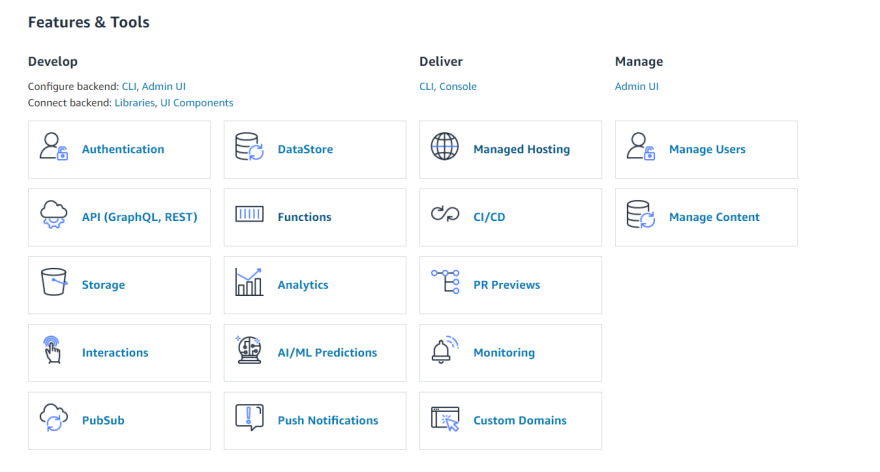Open the PubSub feature link
The image size is (880, 472).
click(103, 420)
